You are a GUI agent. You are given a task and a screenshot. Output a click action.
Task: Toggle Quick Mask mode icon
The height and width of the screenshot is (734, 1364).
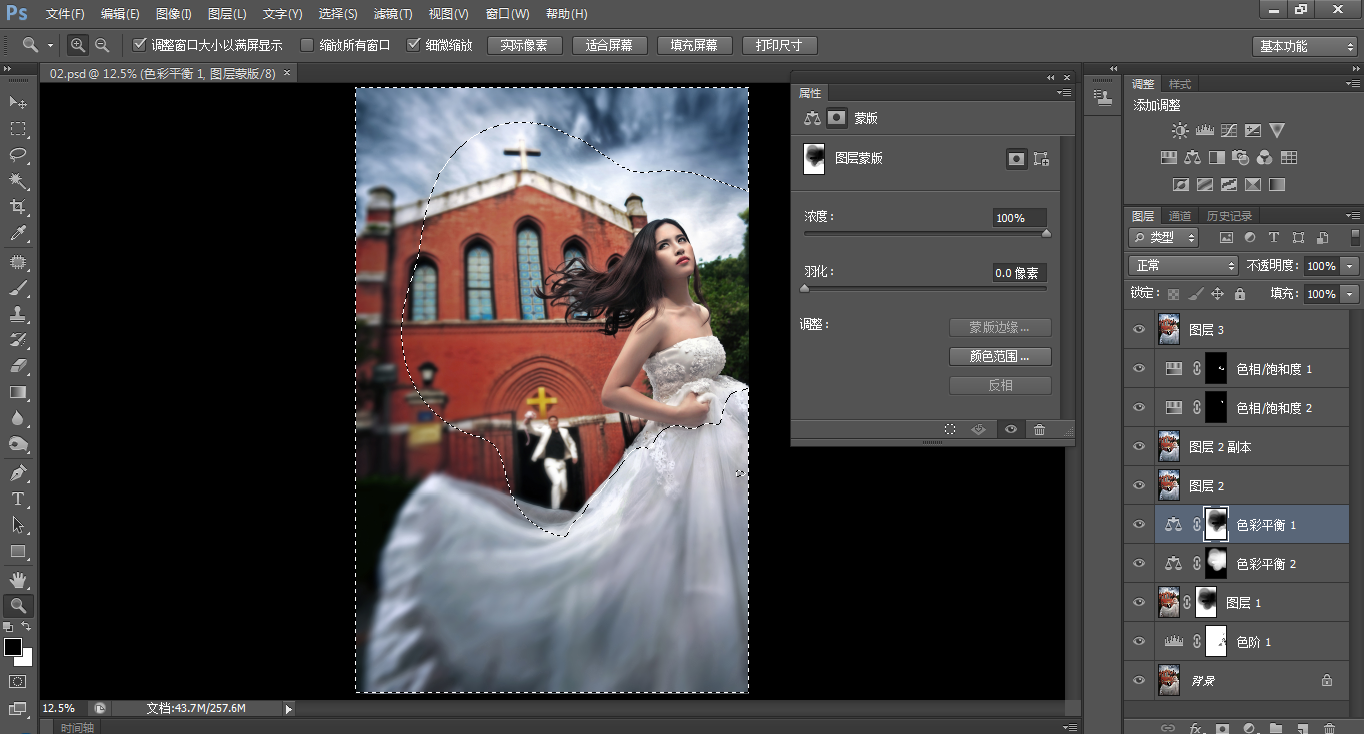18,681
